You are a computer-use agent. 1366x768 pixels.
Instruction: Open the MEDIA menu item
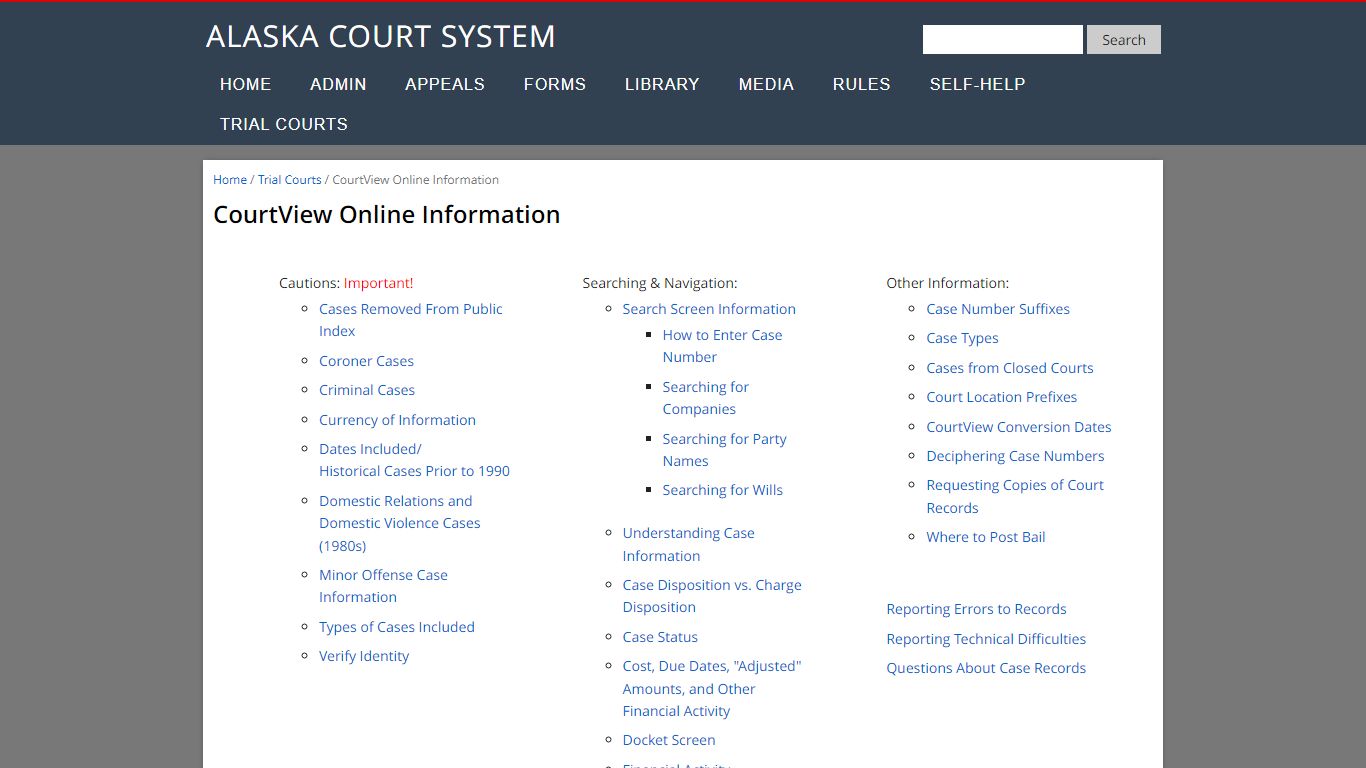(766, 84)
